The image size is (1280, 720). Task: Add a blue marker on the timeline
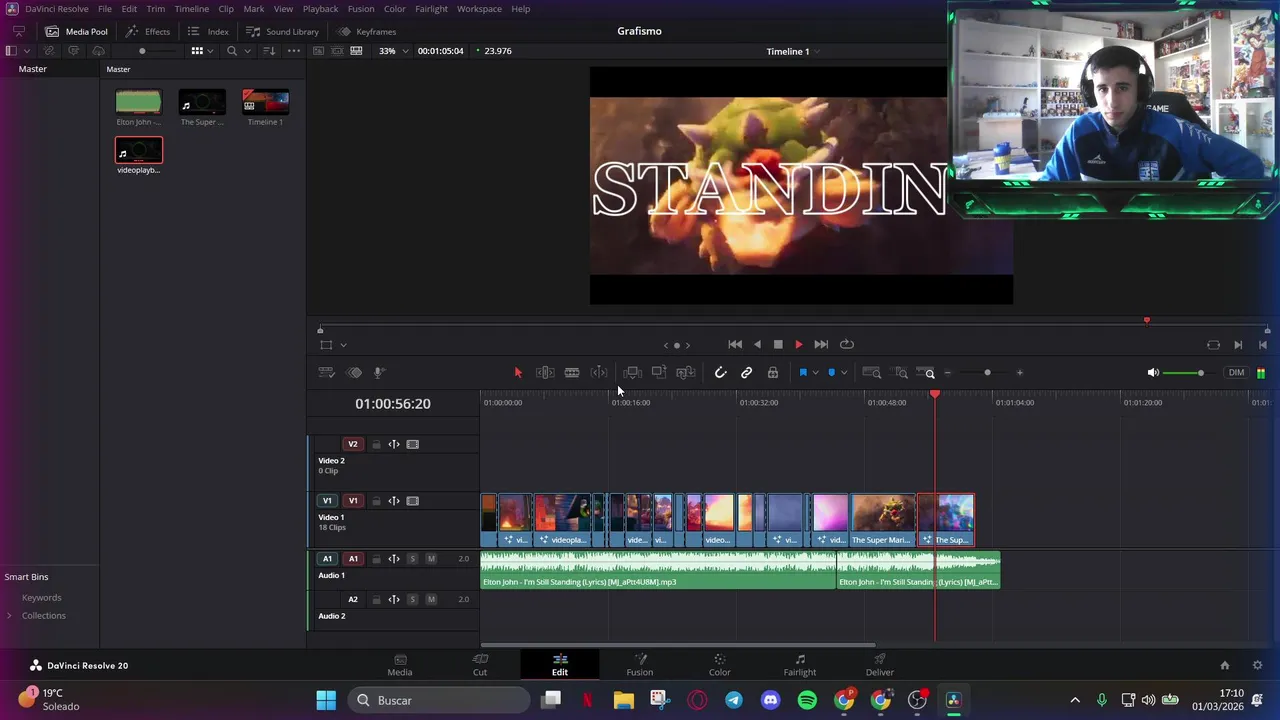pos(831,373)
